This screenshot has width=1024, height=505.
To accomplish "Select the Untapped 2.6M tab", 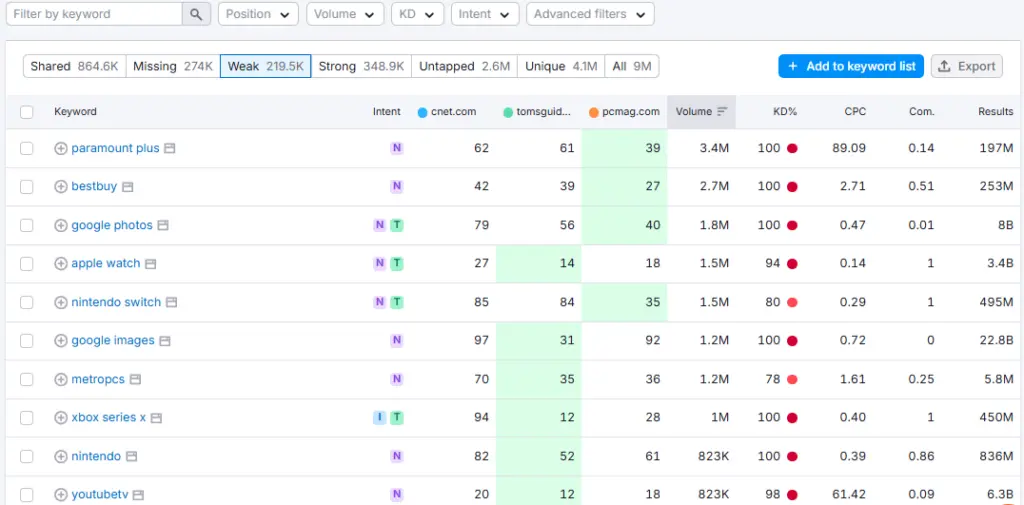I will 464,66.
